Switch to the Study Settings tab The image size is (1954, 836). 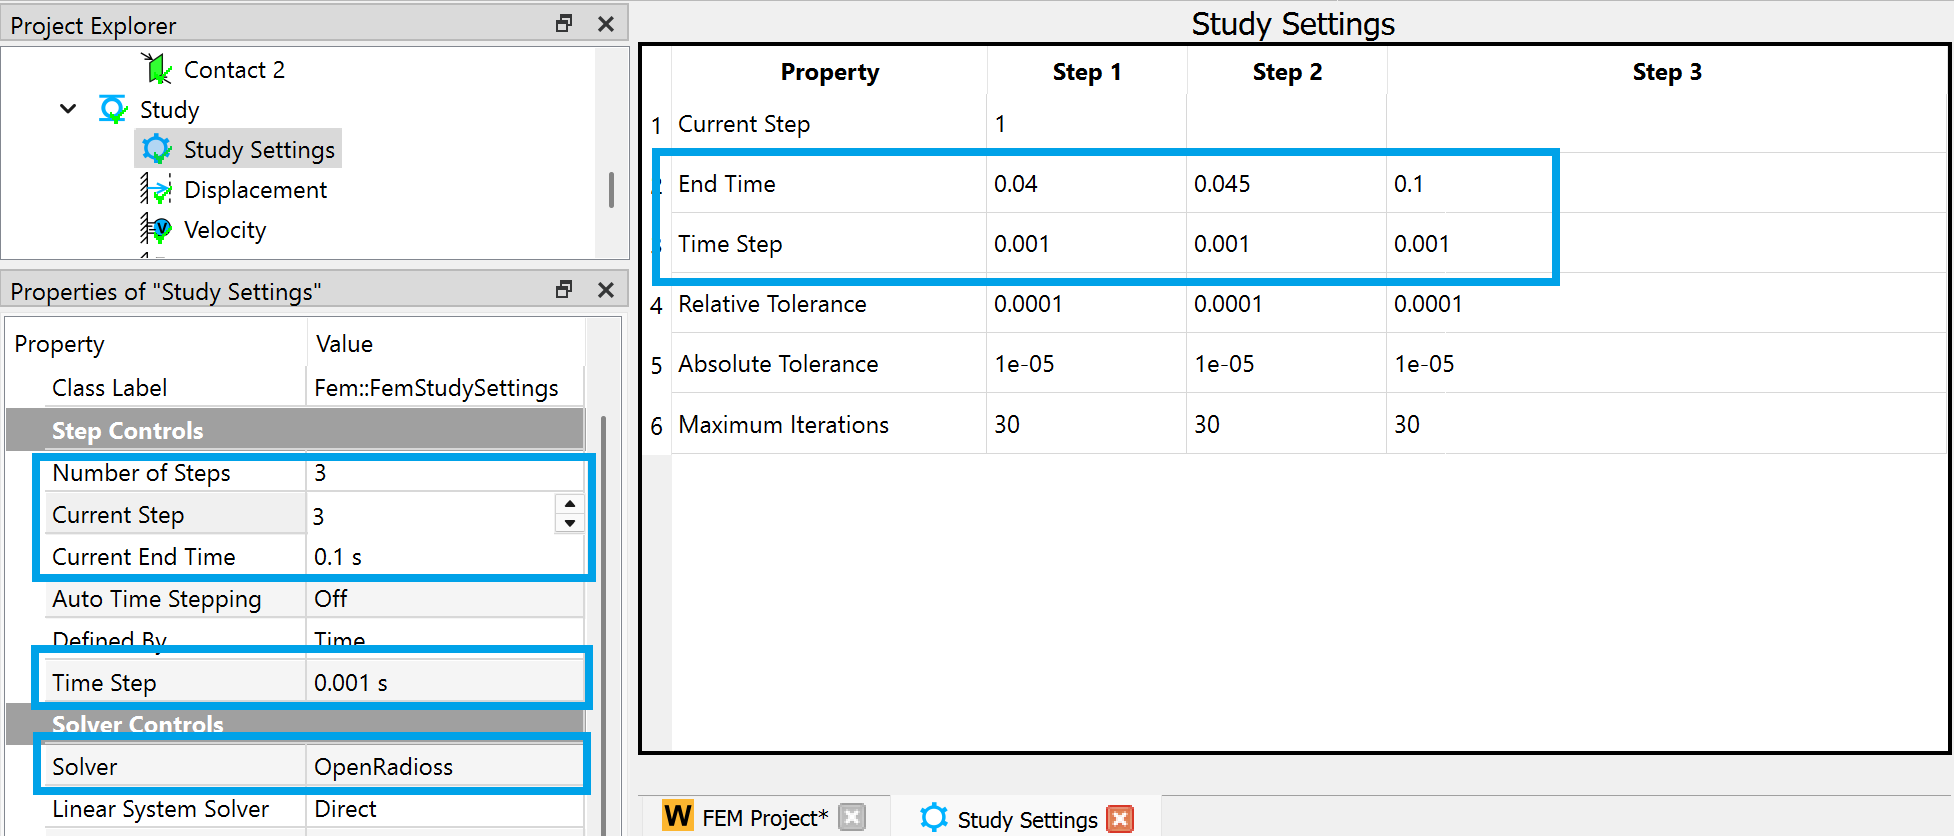[1026, 818]
